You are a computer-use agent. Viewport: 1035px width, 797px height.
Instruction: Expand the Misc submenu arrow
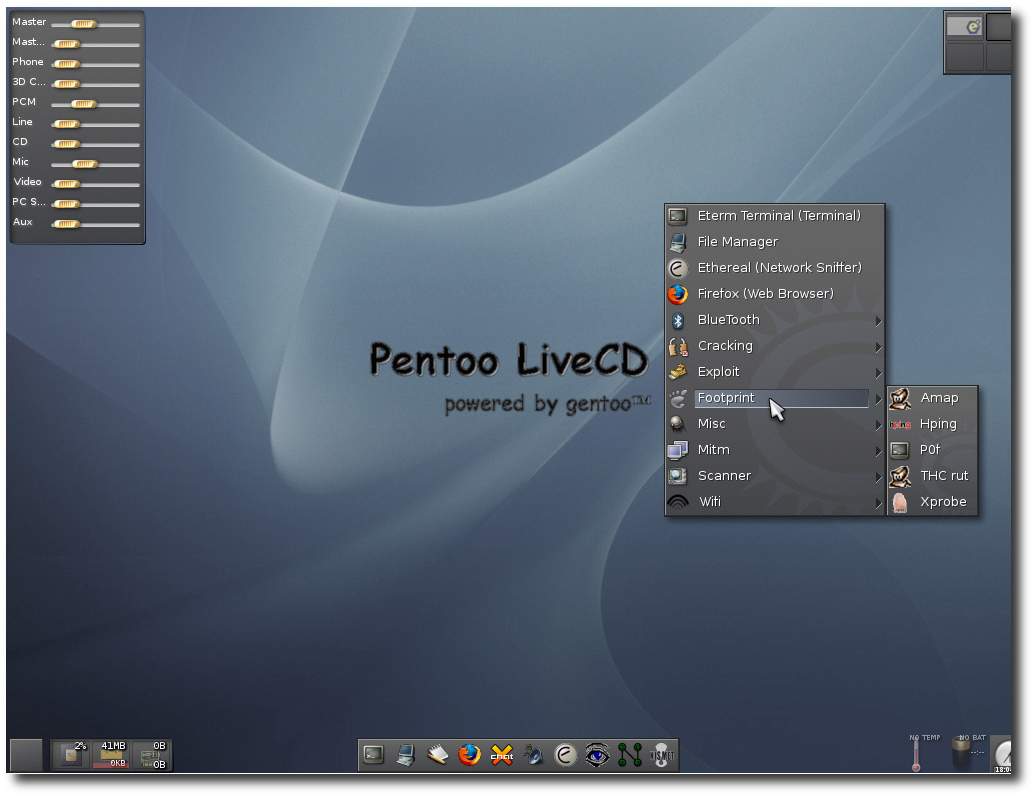(x=878, y=425)
